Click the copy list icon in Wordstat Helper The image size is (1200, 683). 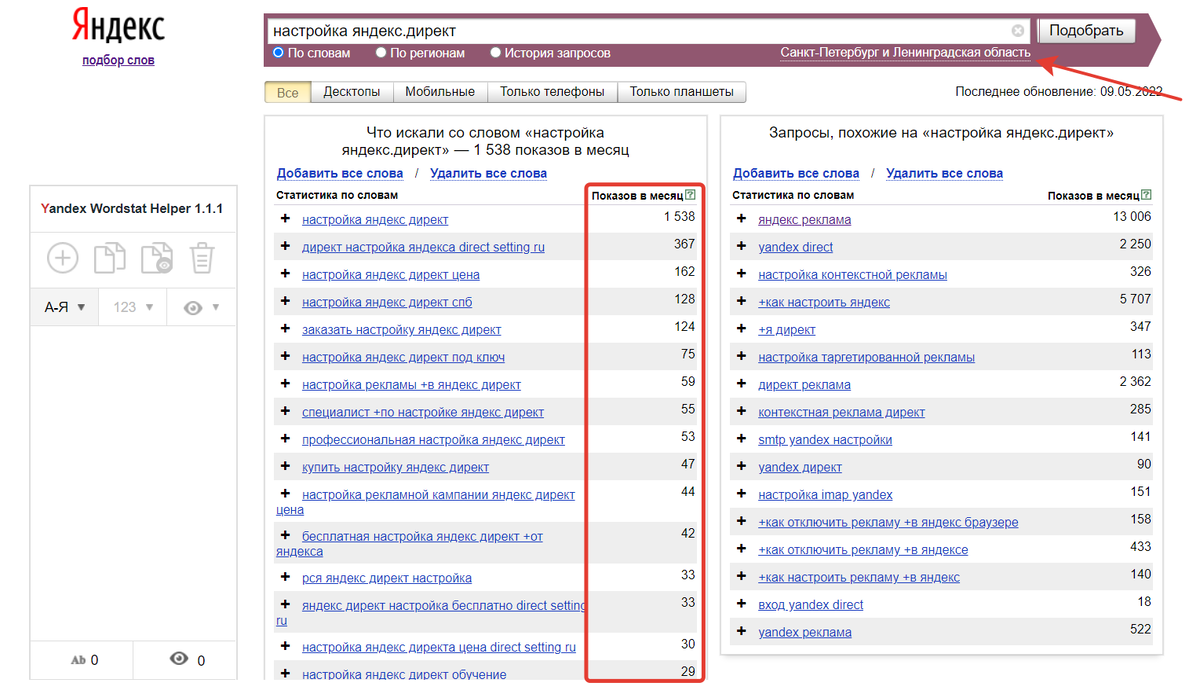pos(110,258)
